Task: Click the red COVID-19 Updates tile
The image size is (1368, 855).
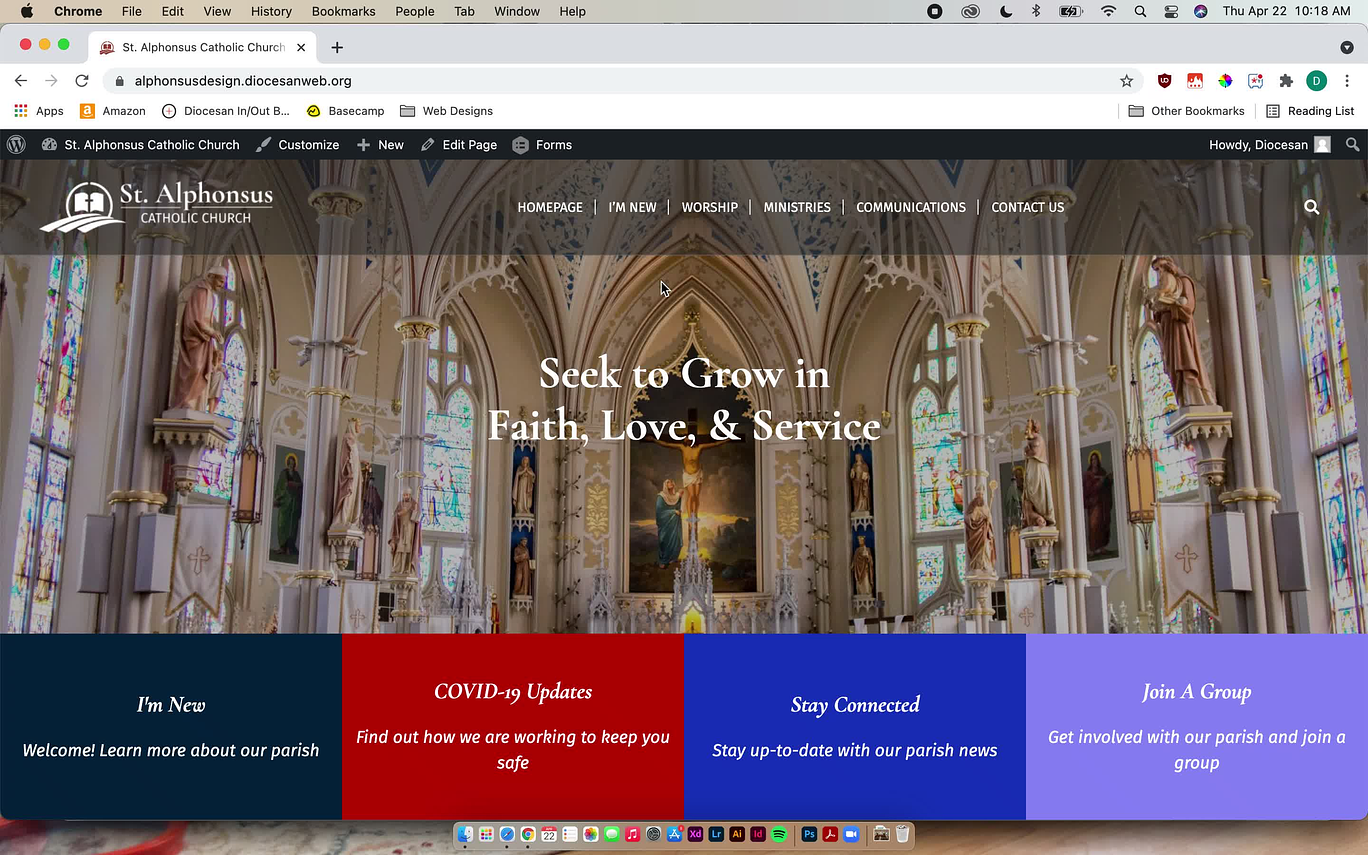Action: [x=513, y=726]
